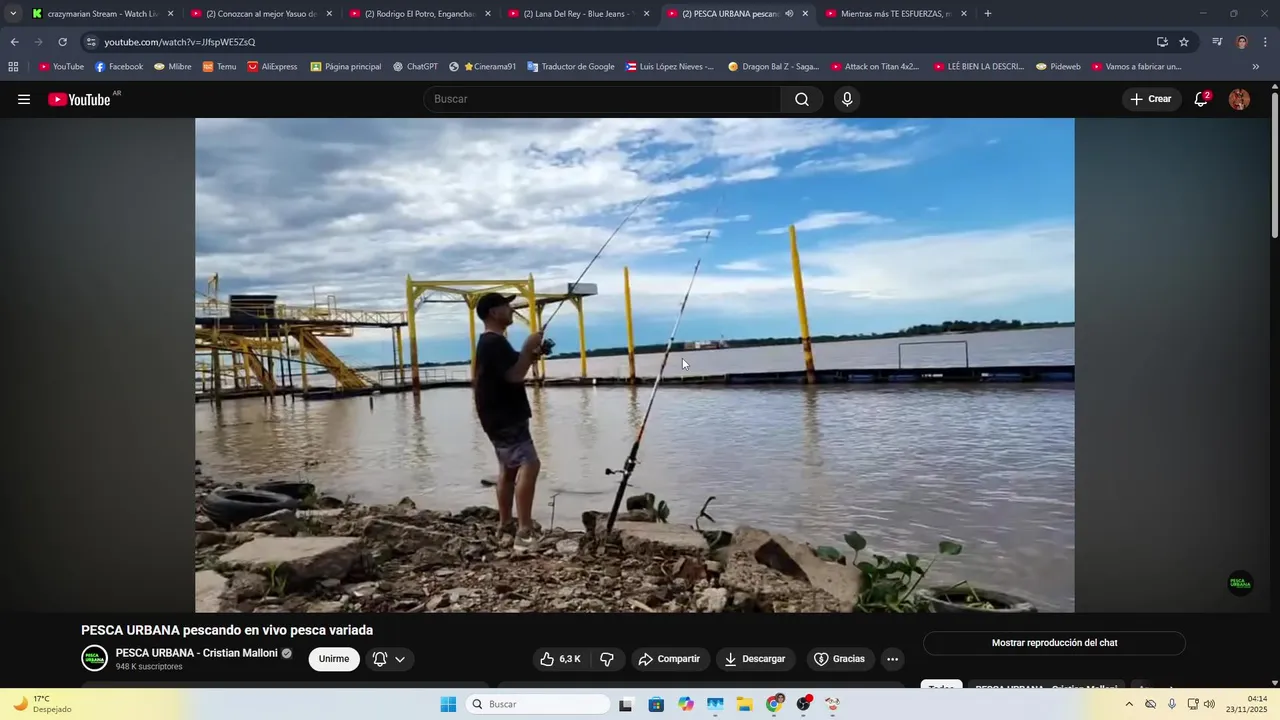The height and width of the screenshot is (720, 1280).
Task: Mute the PESCA URBANA tab audio icon
Action: pos(789,14)
